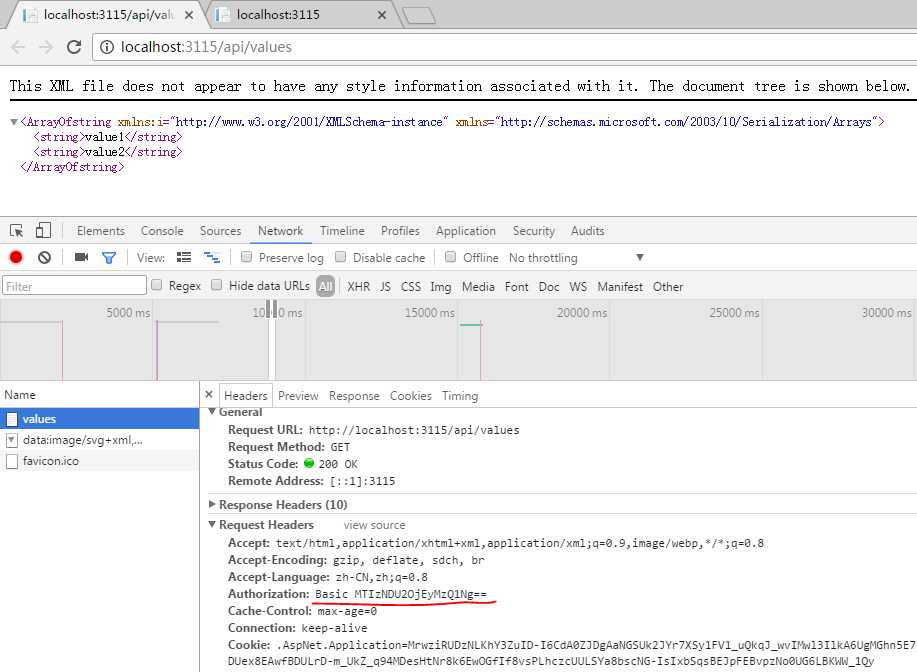This screenshot has height=672, width=917.
Task: Open the Timeline panel tab
Action: [342, 231]
